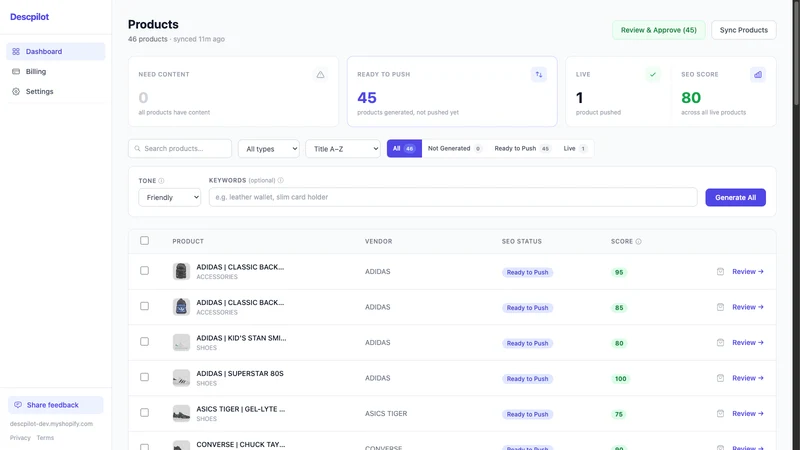The width and height of the screenshot is (800, 450).
Task: Open Settings in the sidebar
Action: pos(56,91)
